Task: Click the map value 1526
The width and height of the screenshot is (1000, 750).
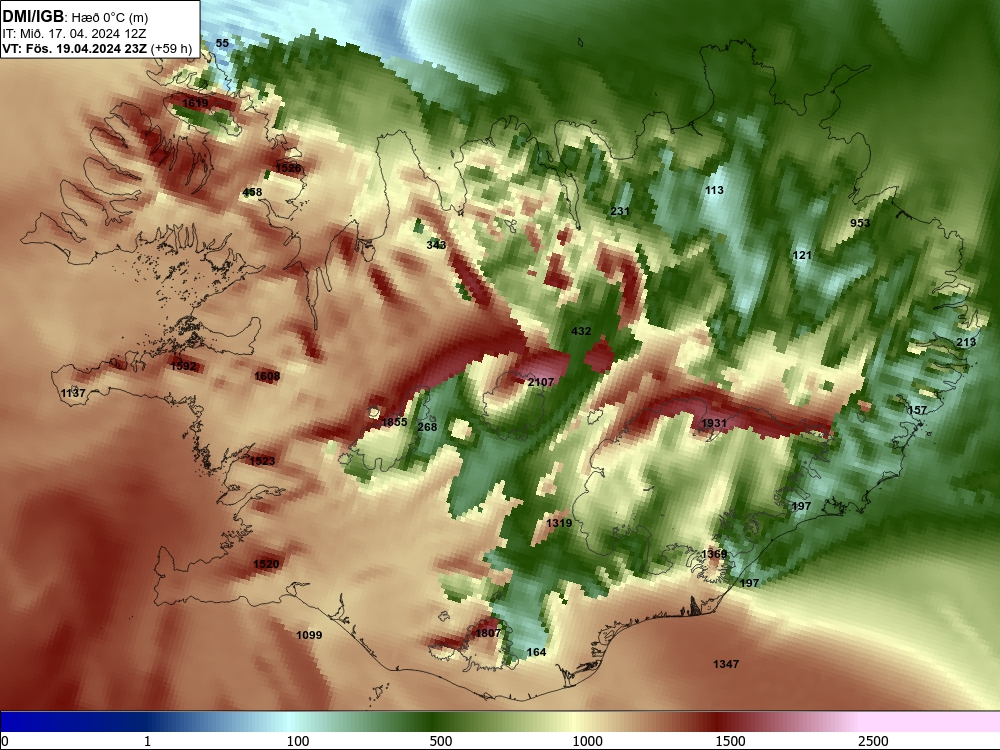Action: (x=288, y=168)
